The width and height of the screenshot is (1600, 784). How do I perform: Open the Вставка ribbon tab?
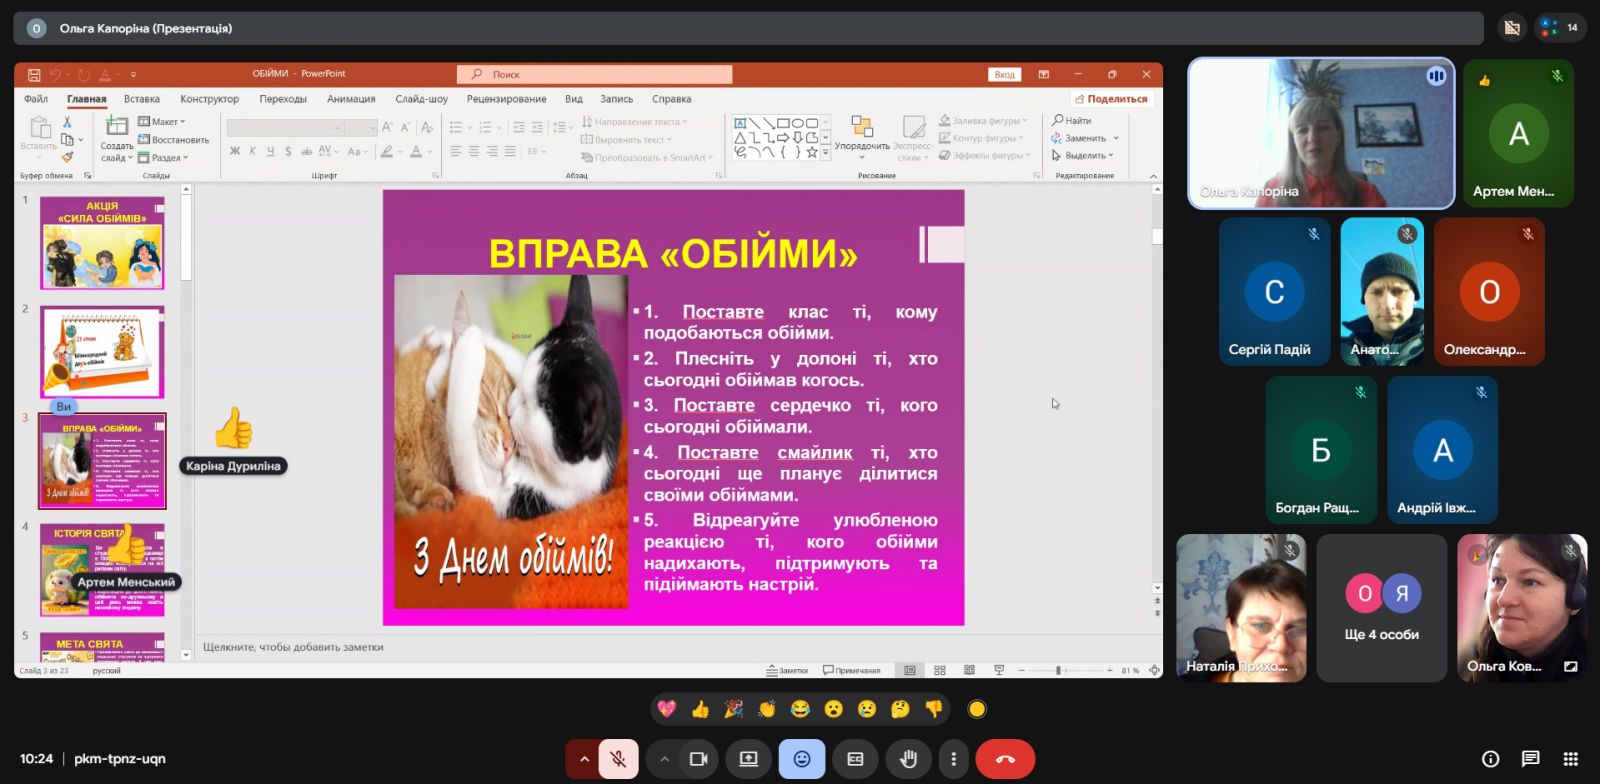142,99
